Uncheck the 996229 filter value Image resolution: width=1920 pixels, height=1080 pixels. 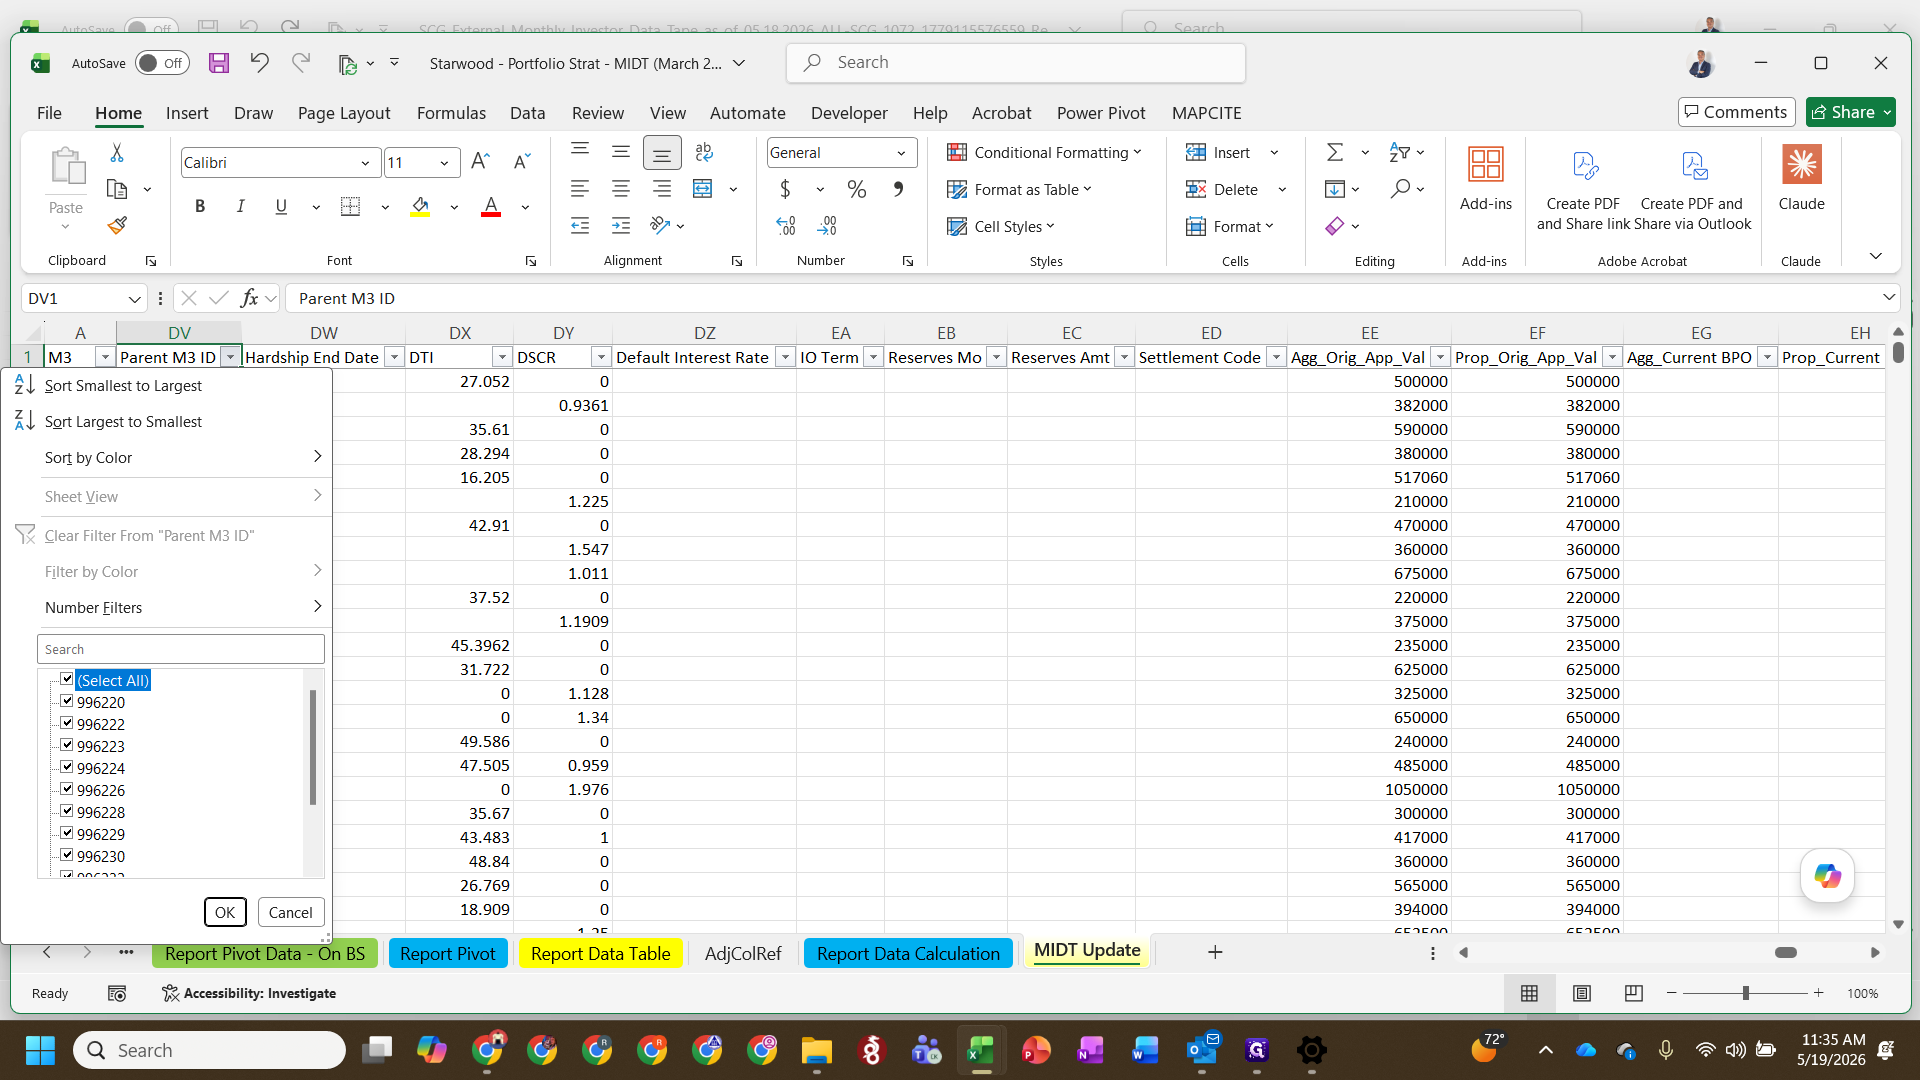67,833
